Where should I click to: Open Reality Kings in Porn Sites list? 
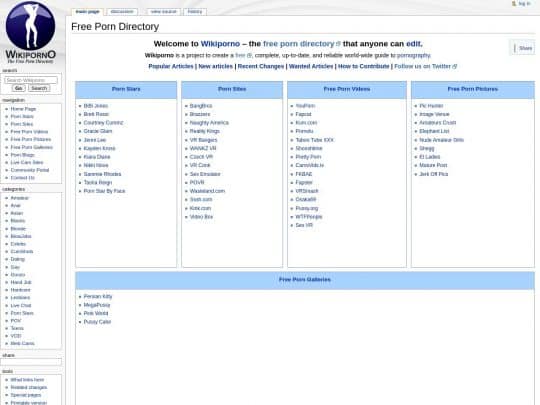click(205, 131)
